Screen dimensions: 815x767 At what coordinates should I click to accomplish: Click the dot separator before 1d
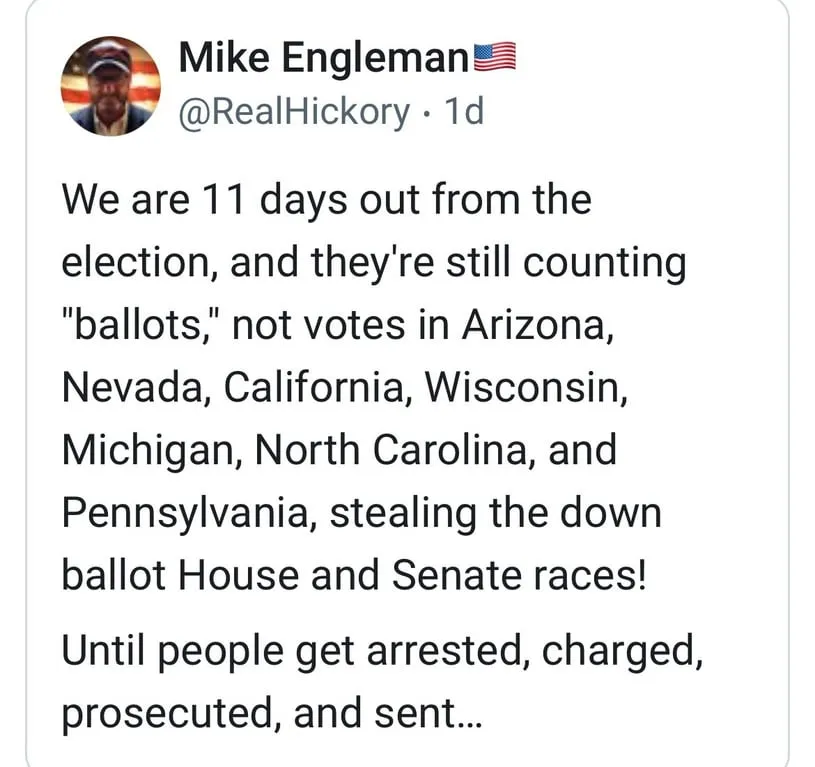(427, 113)
